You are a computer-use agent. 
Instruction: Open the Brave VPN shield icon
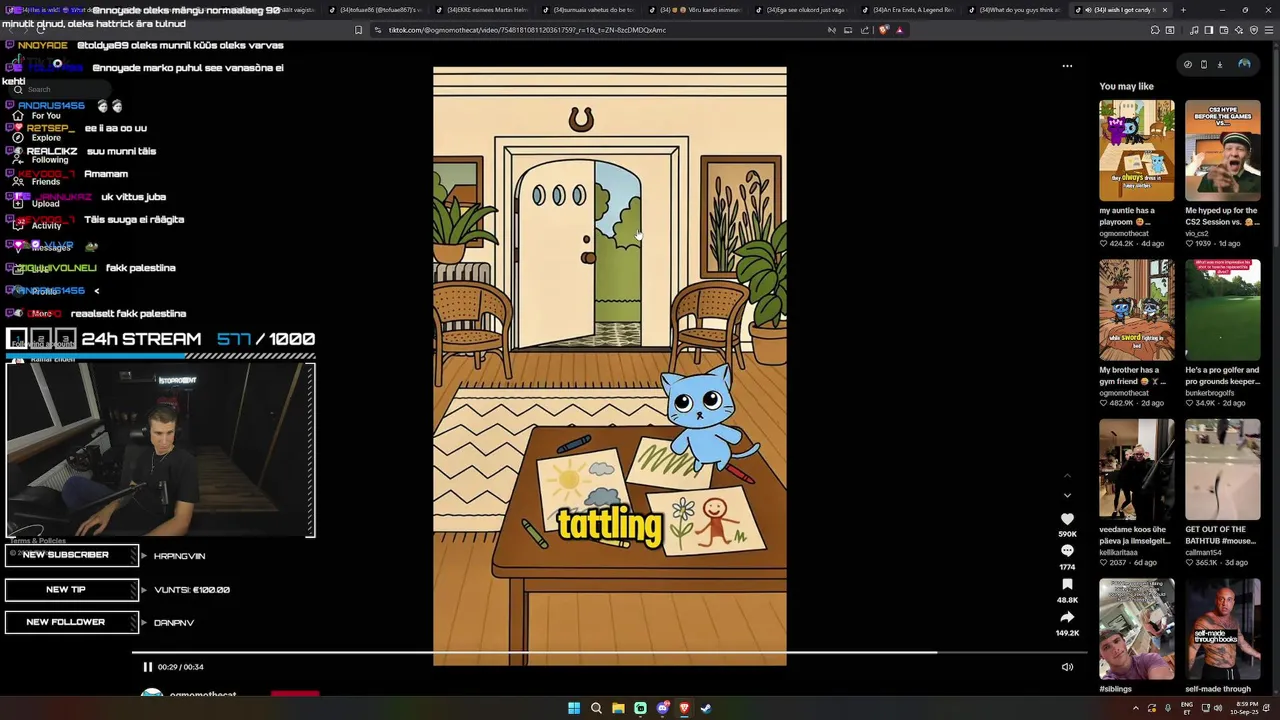tap(1253, 30)
